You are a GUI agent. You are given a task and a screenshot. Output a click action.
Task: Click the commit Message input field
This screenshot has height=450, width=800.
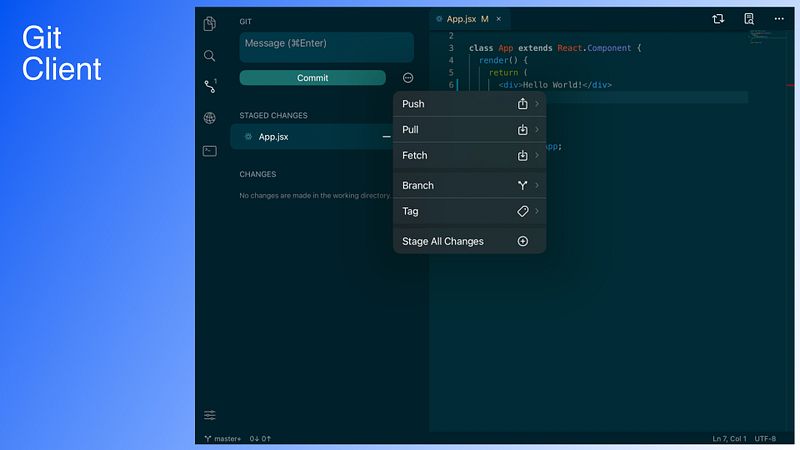(327, 47)
